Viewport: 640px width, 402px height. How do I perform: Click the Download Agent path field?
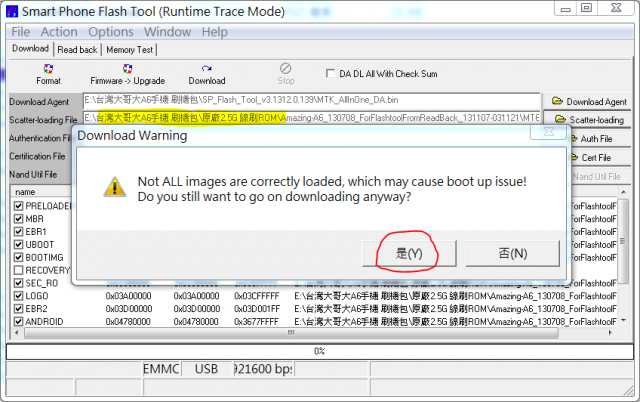point(311,100)
